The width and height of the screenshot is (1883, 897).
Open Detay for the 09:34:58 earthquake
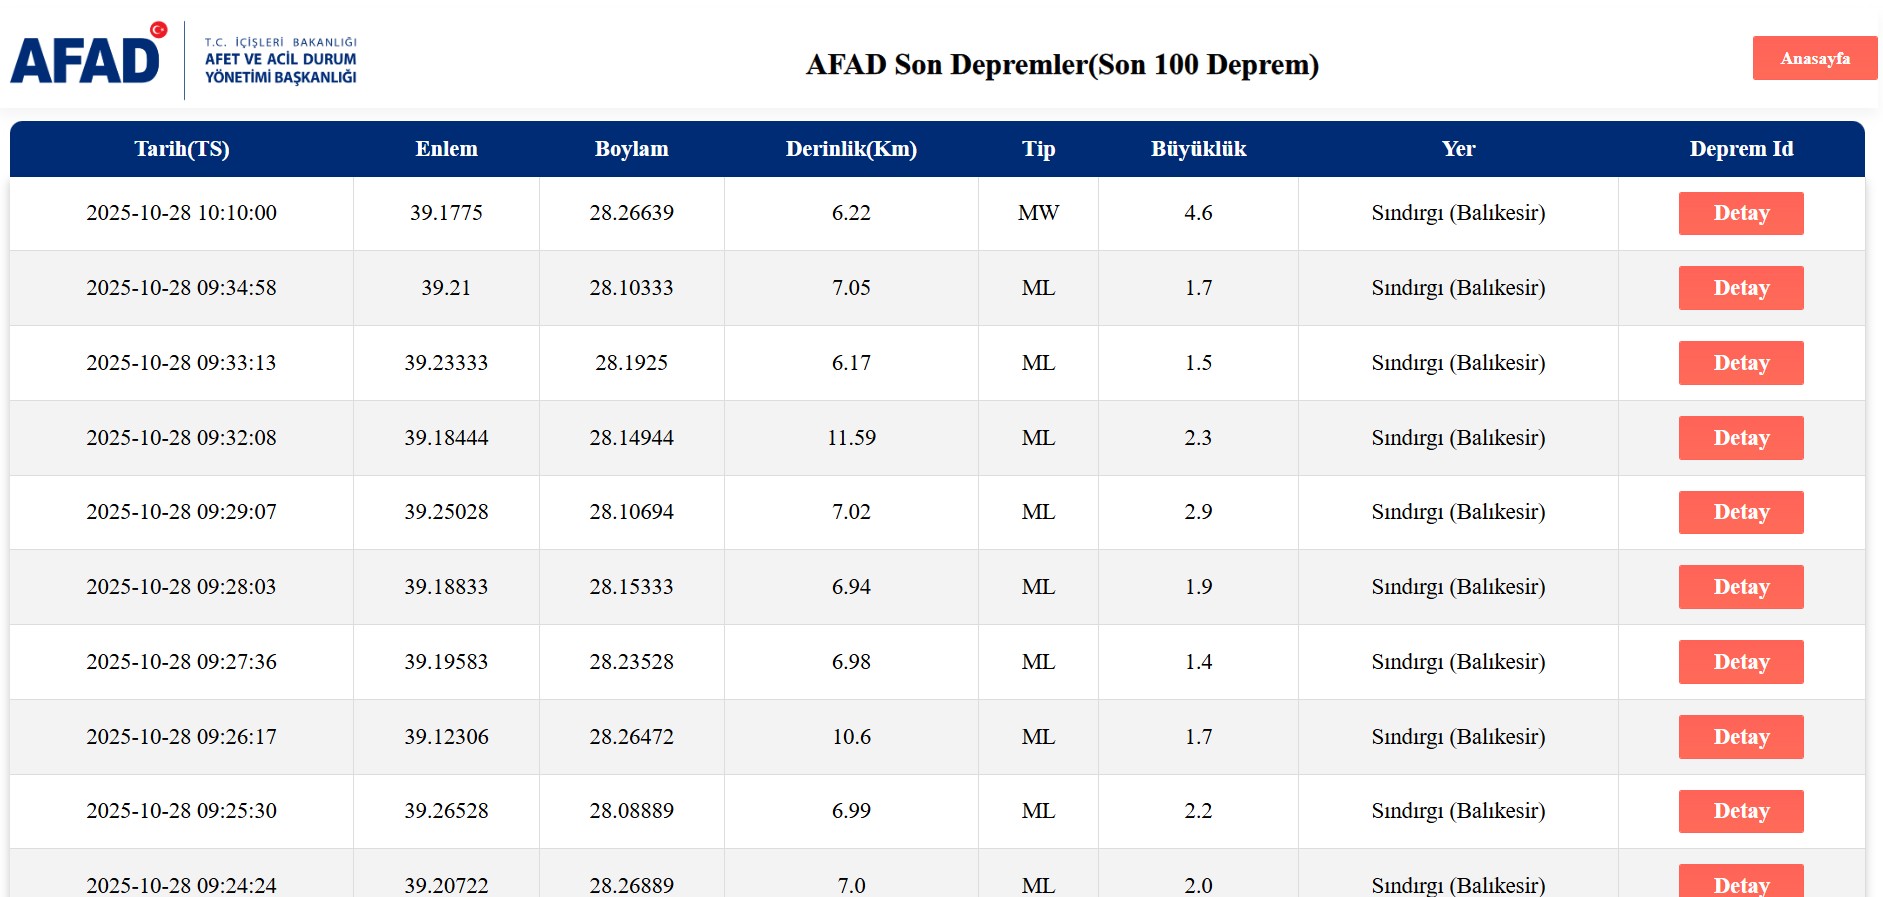[1740, 288]
